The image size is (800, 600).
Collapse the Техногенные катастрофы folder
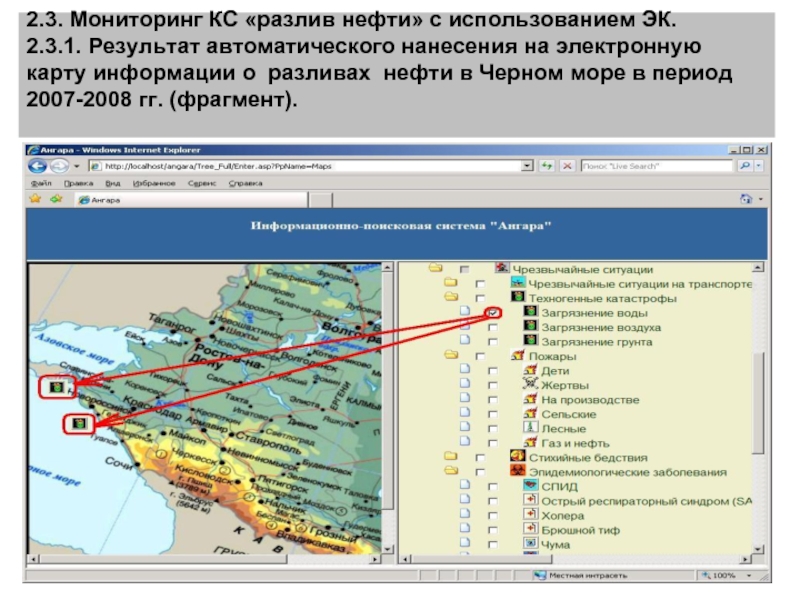click(451, 298)
